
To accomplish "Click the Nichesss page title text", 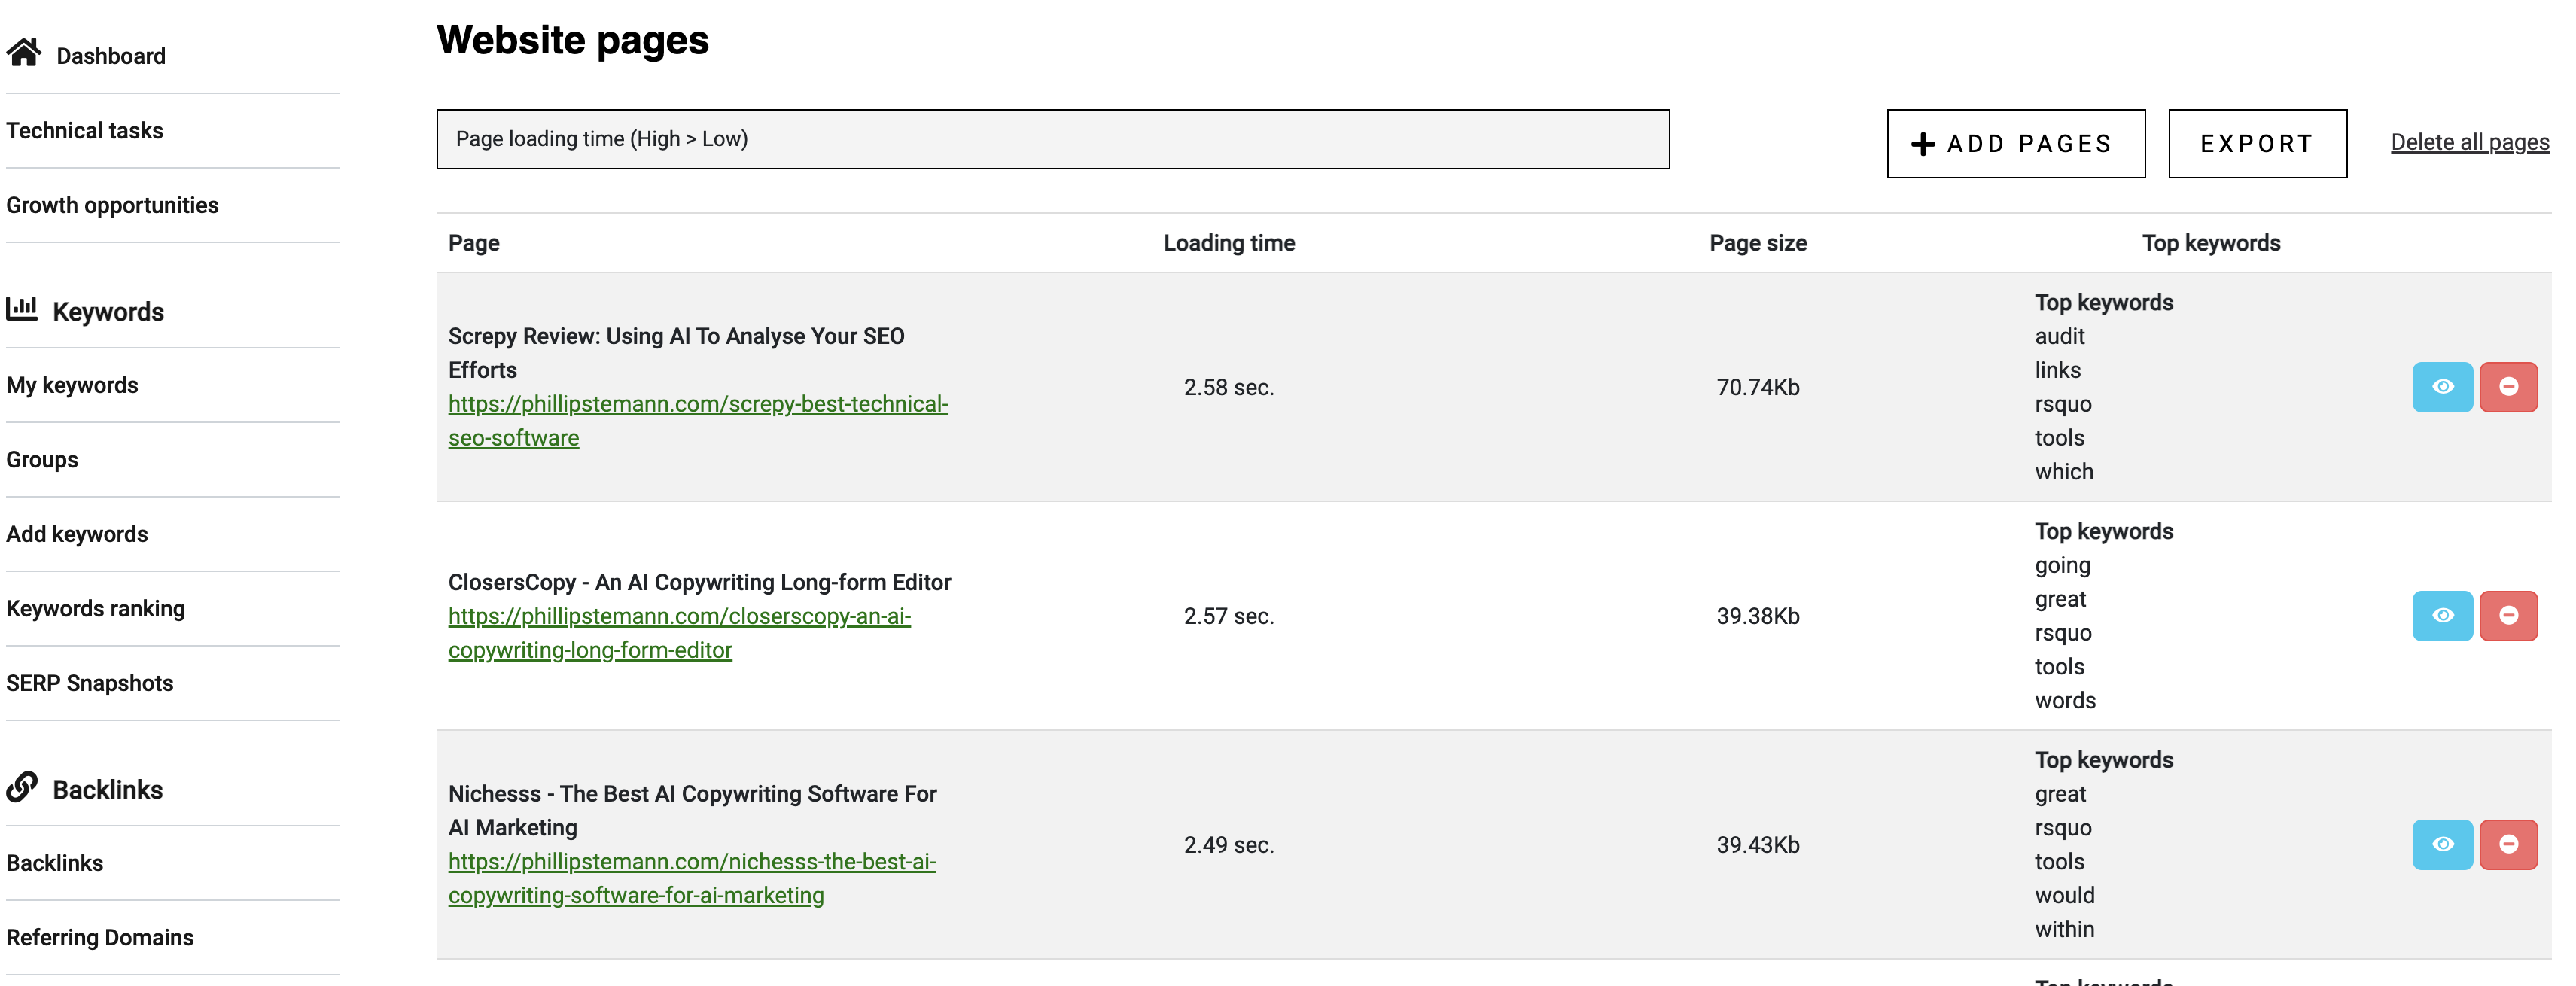I will click(693, 810).
